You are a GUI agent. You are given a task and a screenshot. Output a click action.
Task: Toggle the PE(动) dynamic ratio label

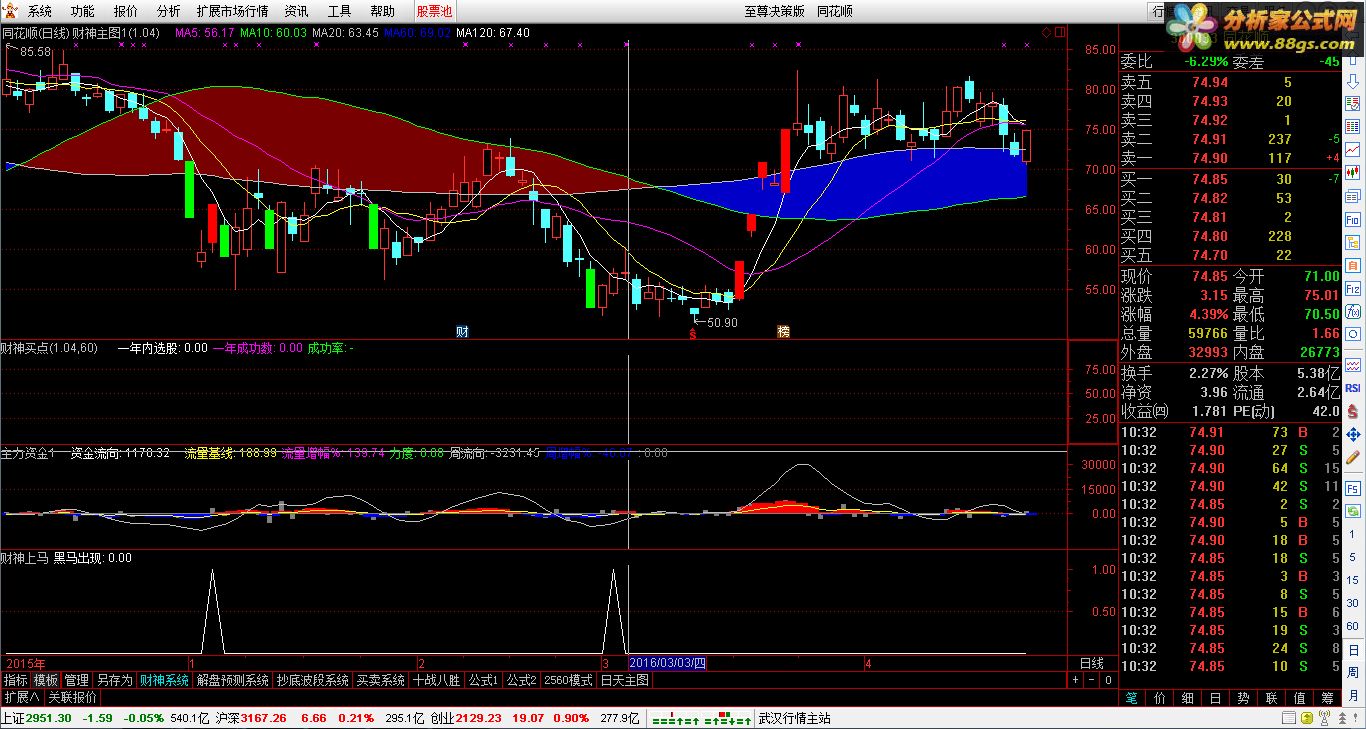(1255, 411)
